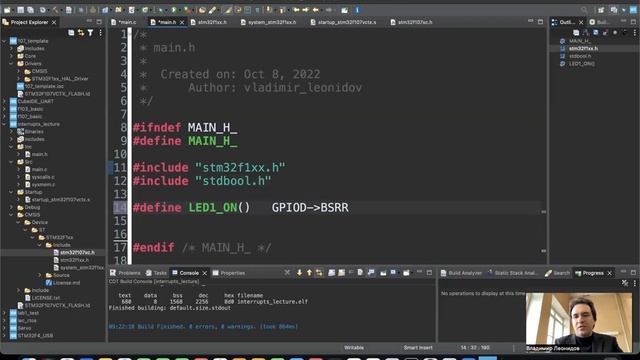Click the New file toolbar icon
640x360 pixels.
[x=7, y=10]
